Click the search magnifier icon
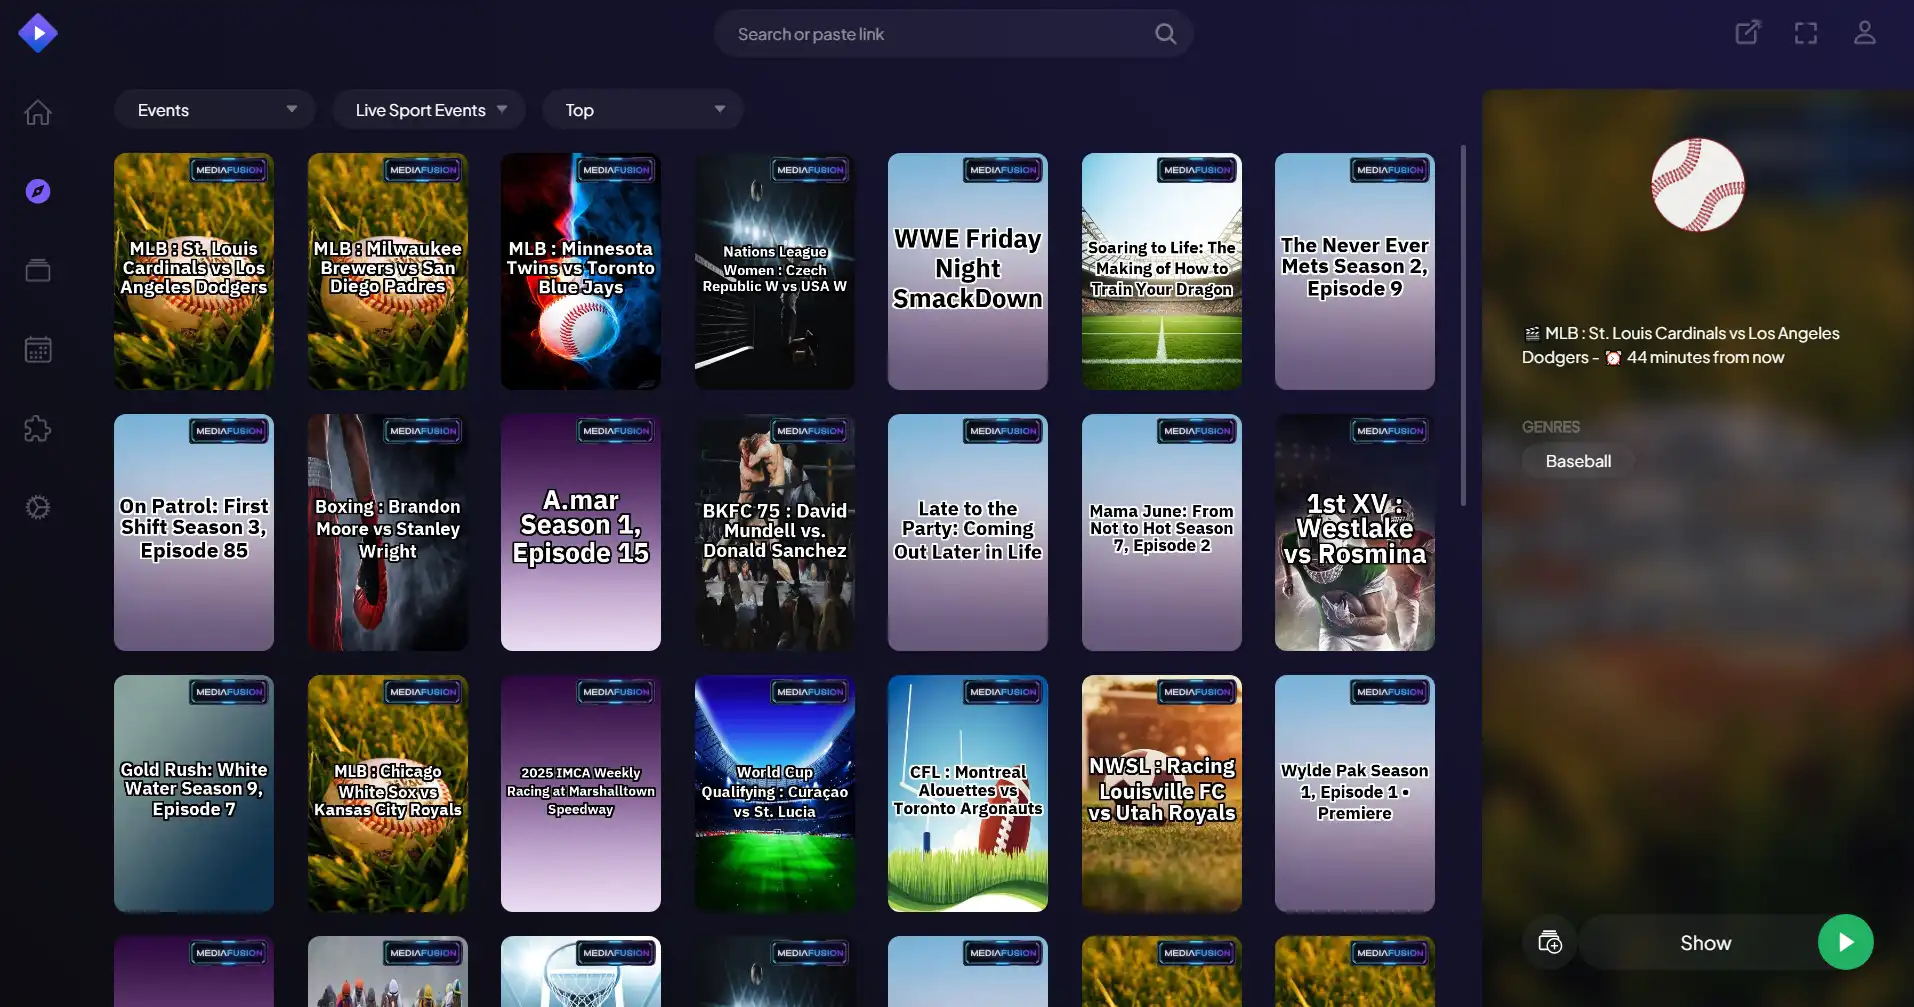Image resolution: width=1914 pixels, height=1007 pixels. pos(1165,34)
